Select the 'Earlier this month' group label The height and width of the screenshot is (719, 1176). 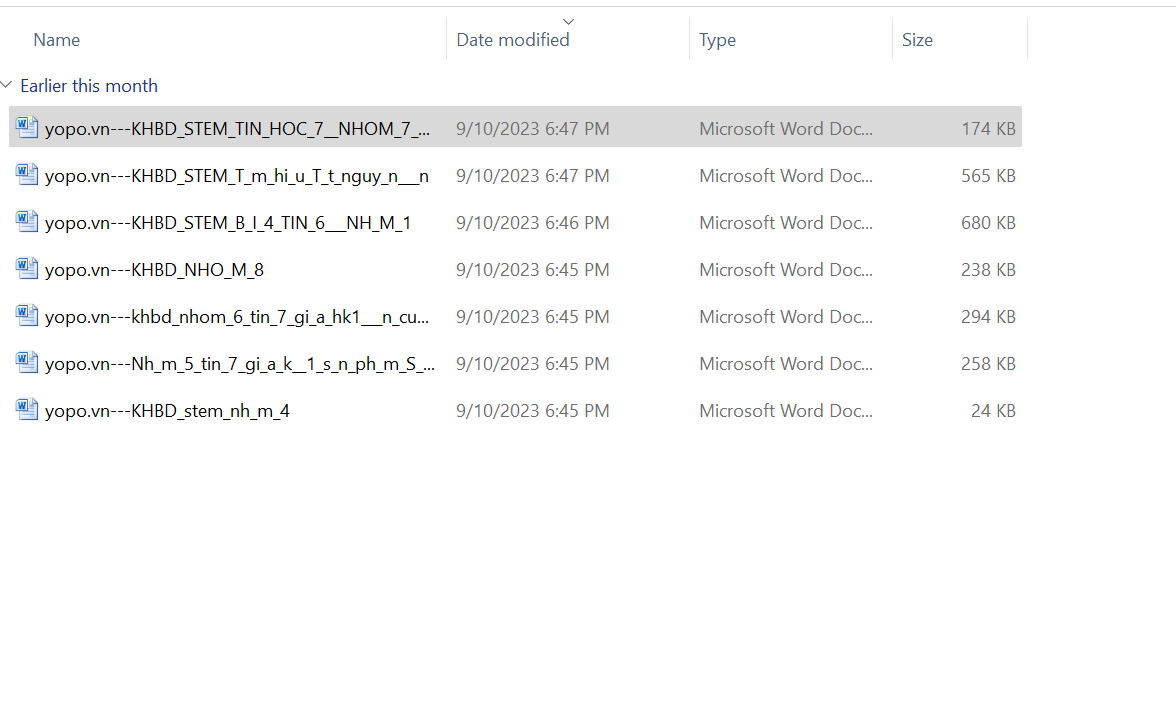point(89,86)
